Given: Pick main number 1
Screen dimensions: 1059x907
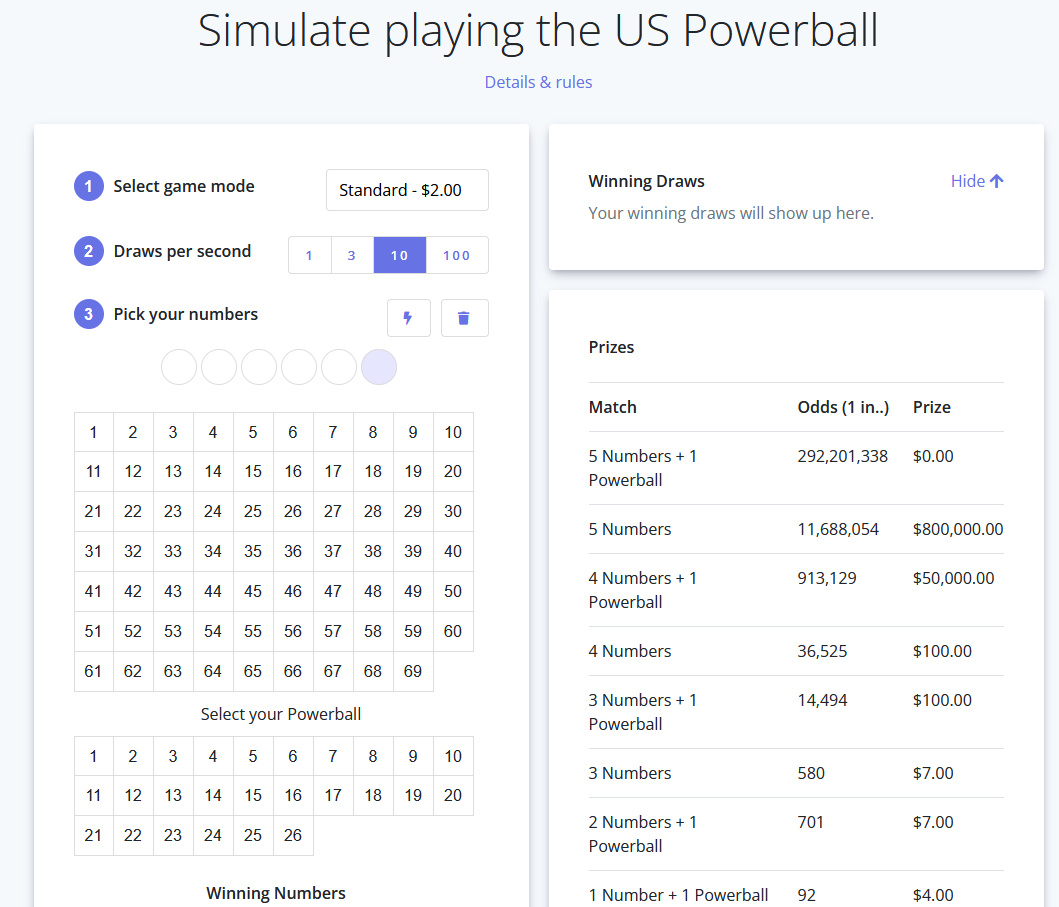Looking at the screenshot, I should [x=93, y=432].
